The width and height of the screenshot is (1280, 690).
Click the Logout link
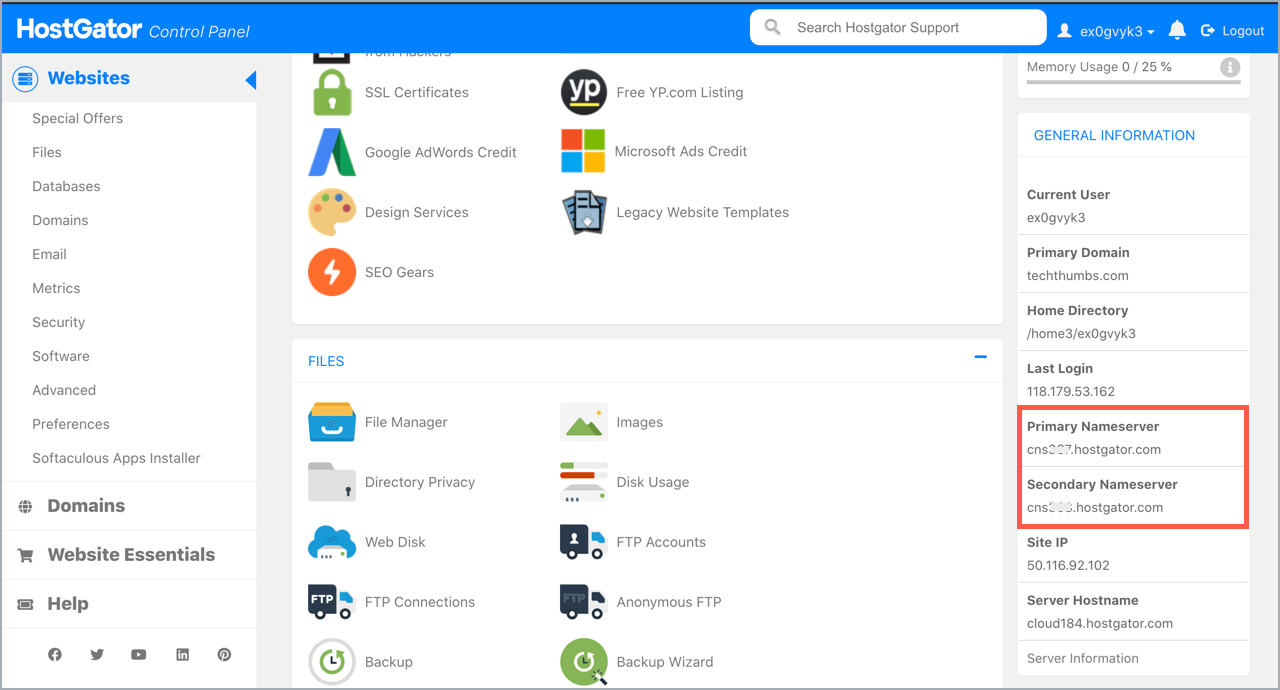click(1233, 31)
